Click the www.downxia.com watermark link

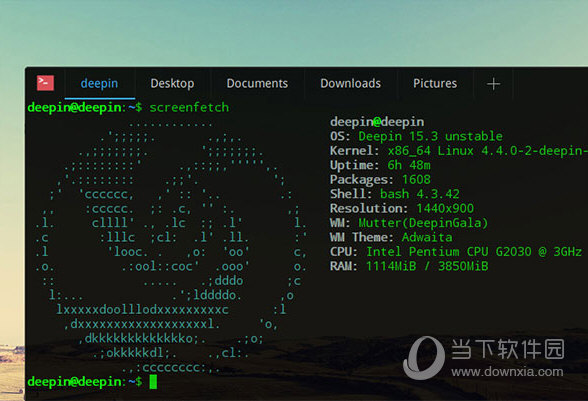tap(507, 372)
